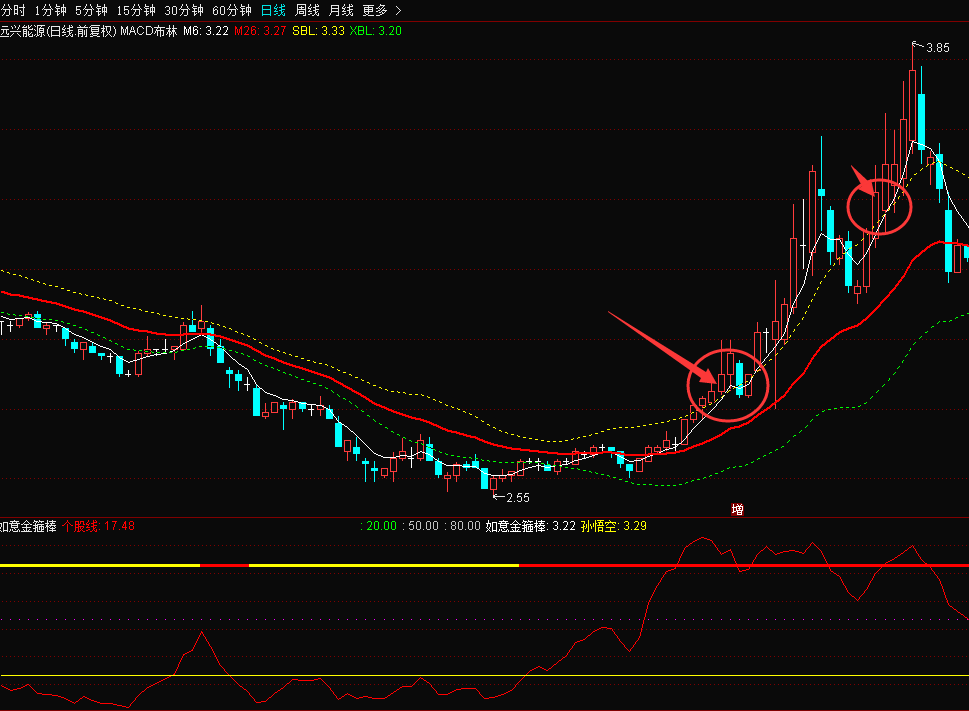Switch to the 日线 daily tab

(273, 11)
